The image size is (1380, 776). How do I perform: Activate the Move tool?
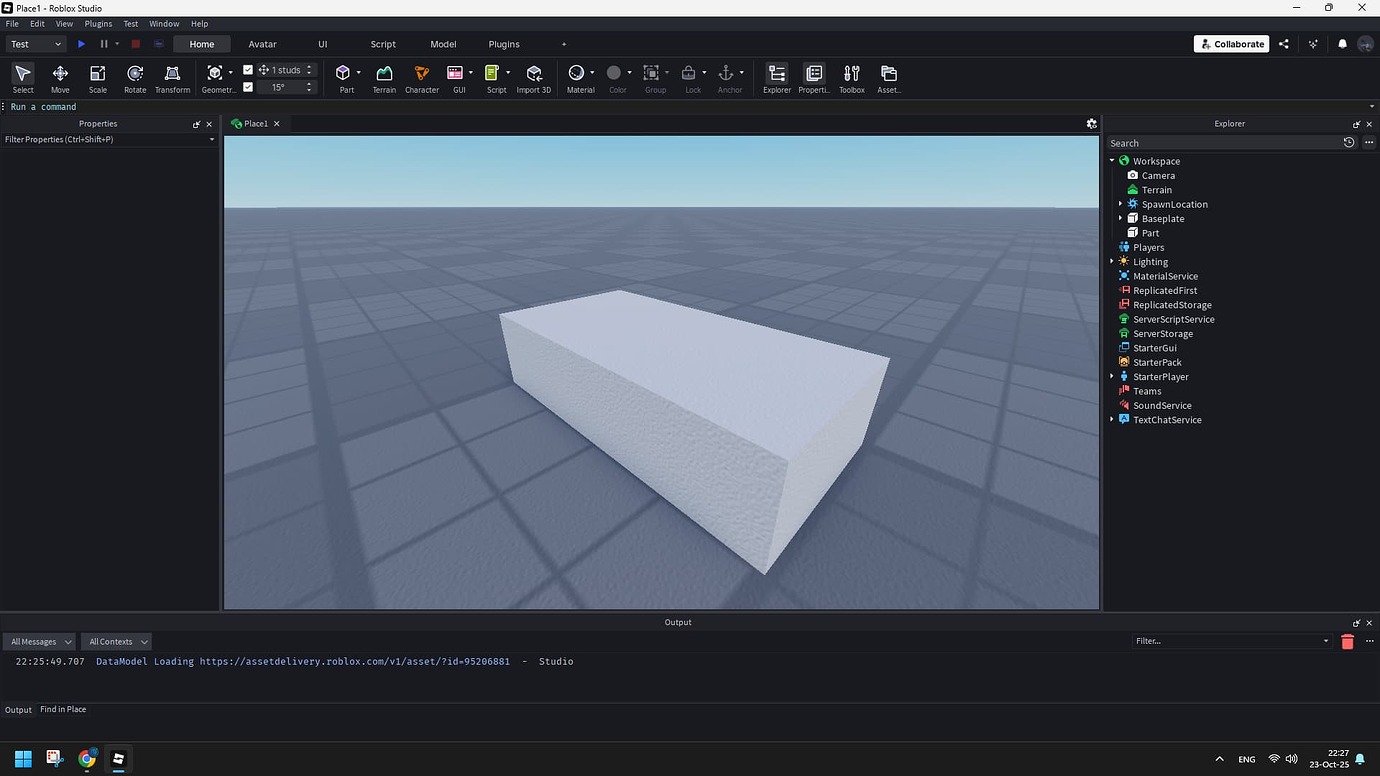pyautogui.click(x=60, y=78)
